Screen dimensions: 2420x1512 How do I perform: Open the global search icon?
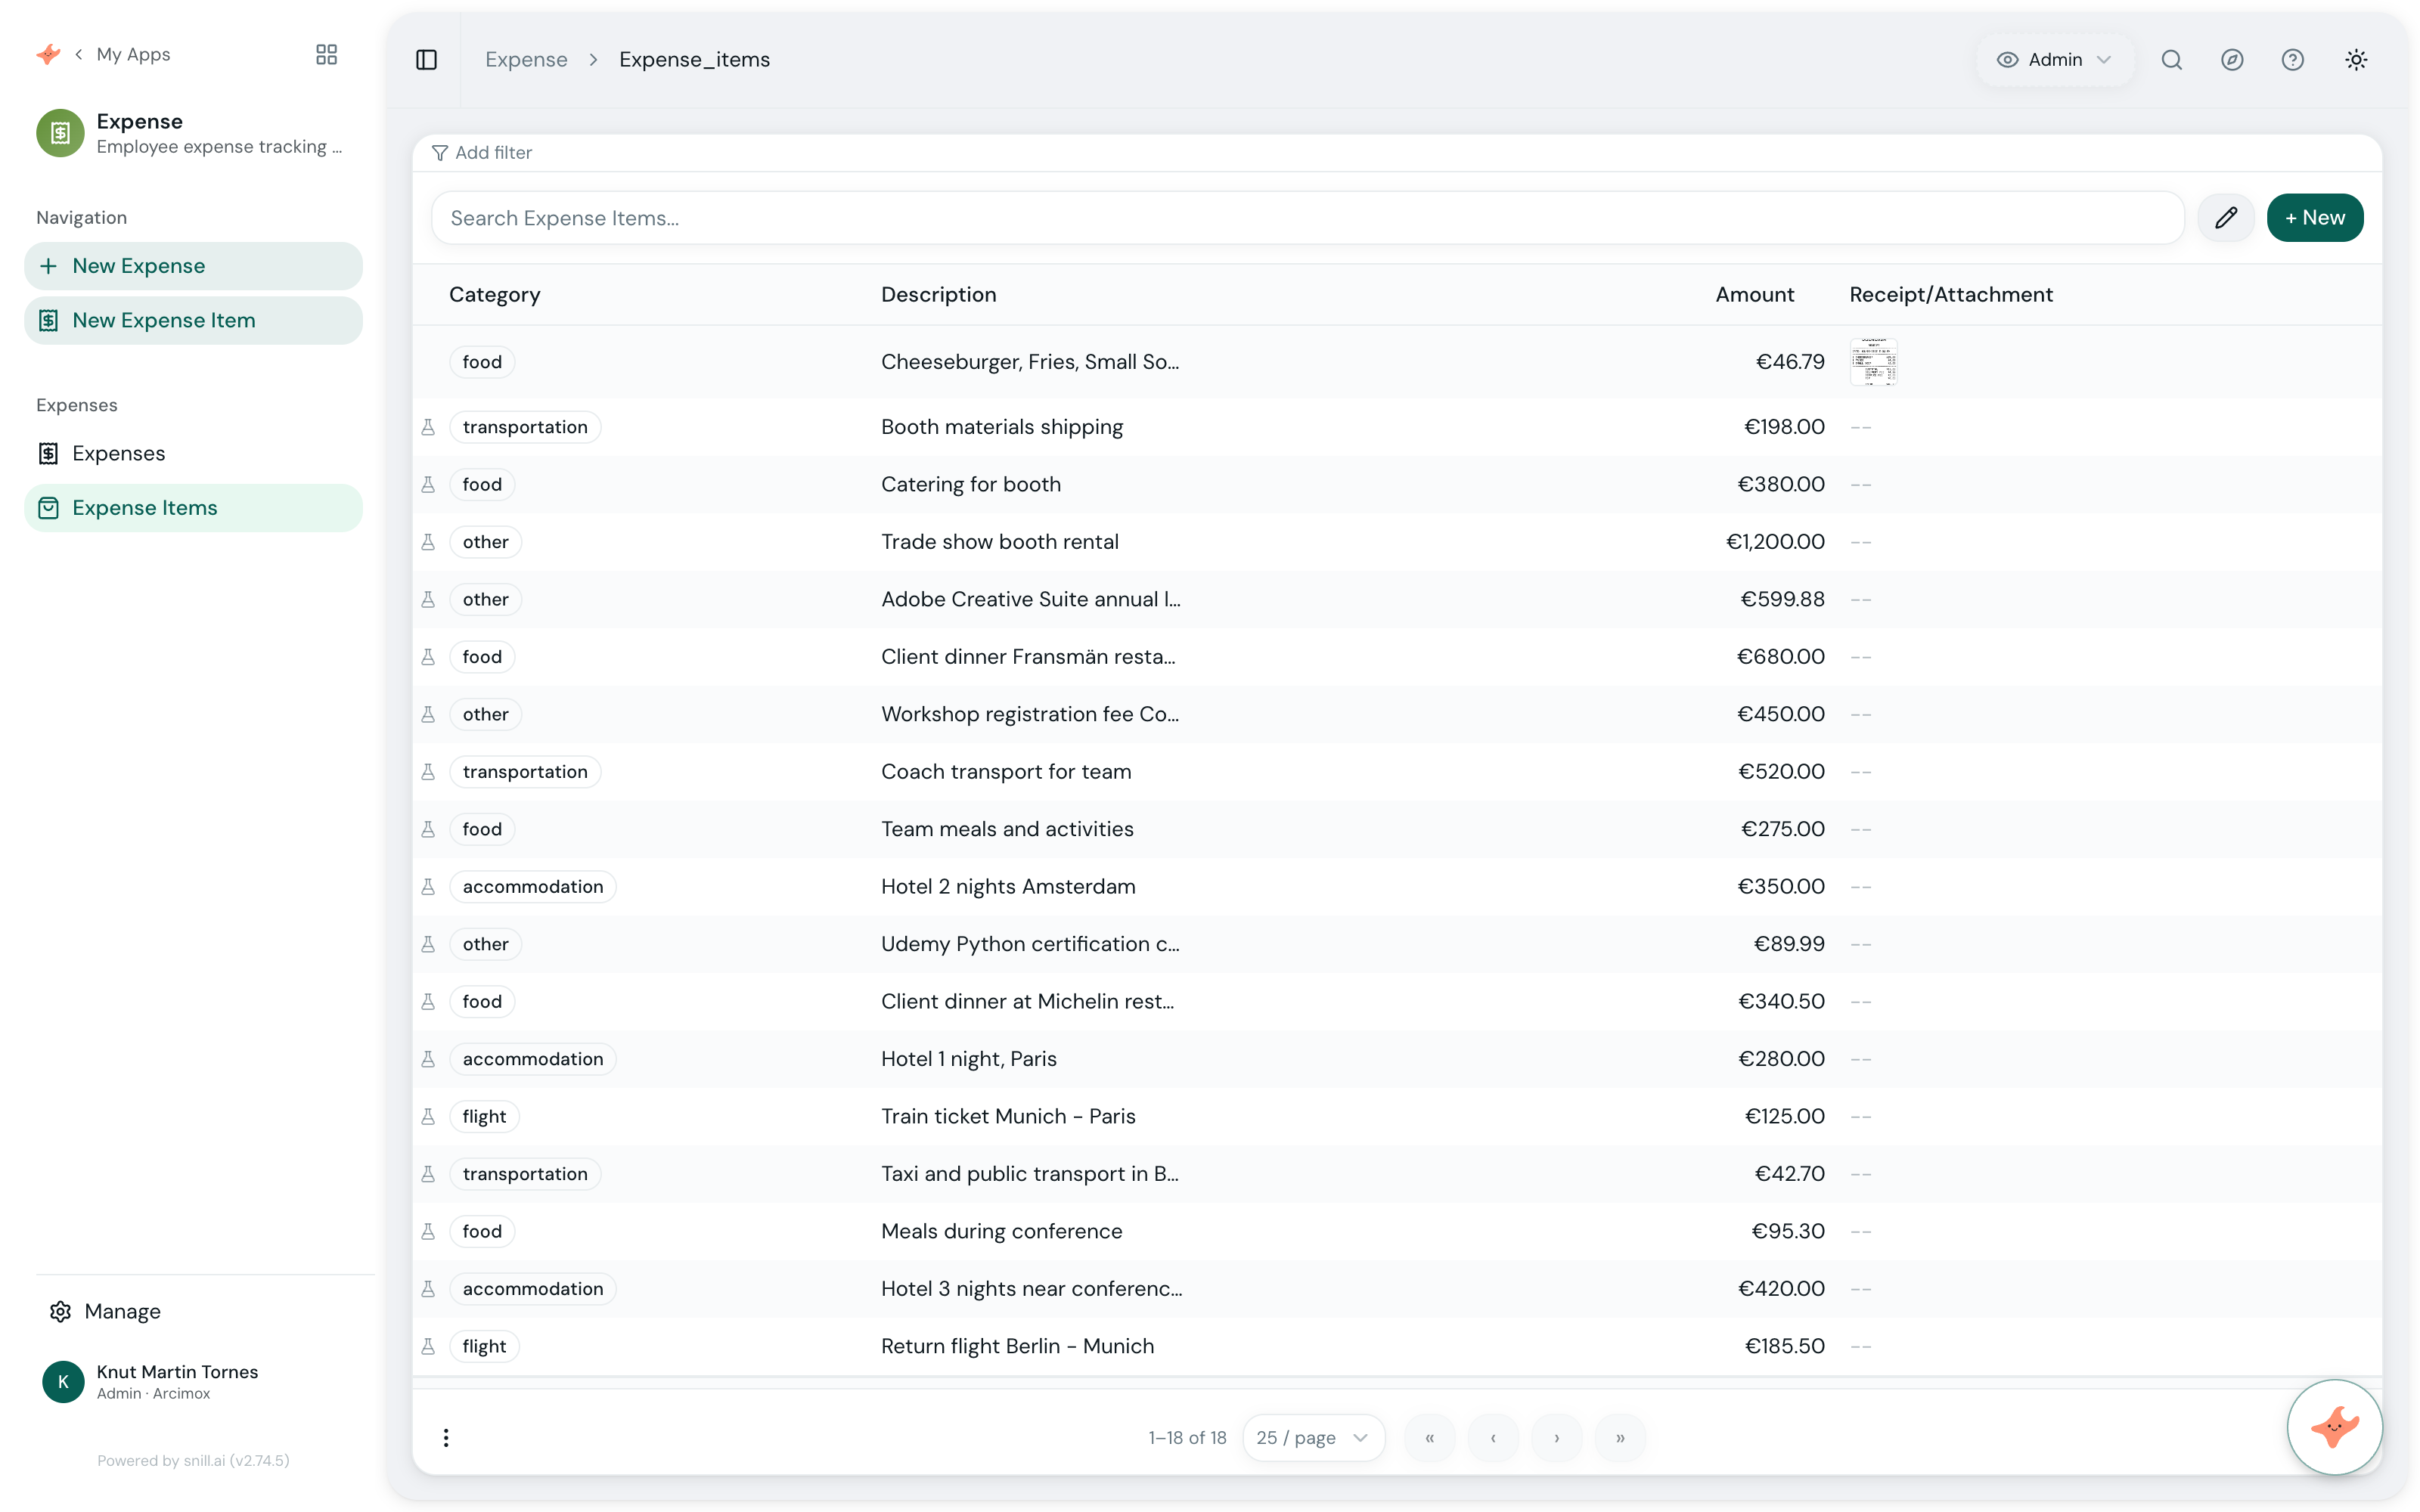pyautogui.click(x=2171, y=60)
